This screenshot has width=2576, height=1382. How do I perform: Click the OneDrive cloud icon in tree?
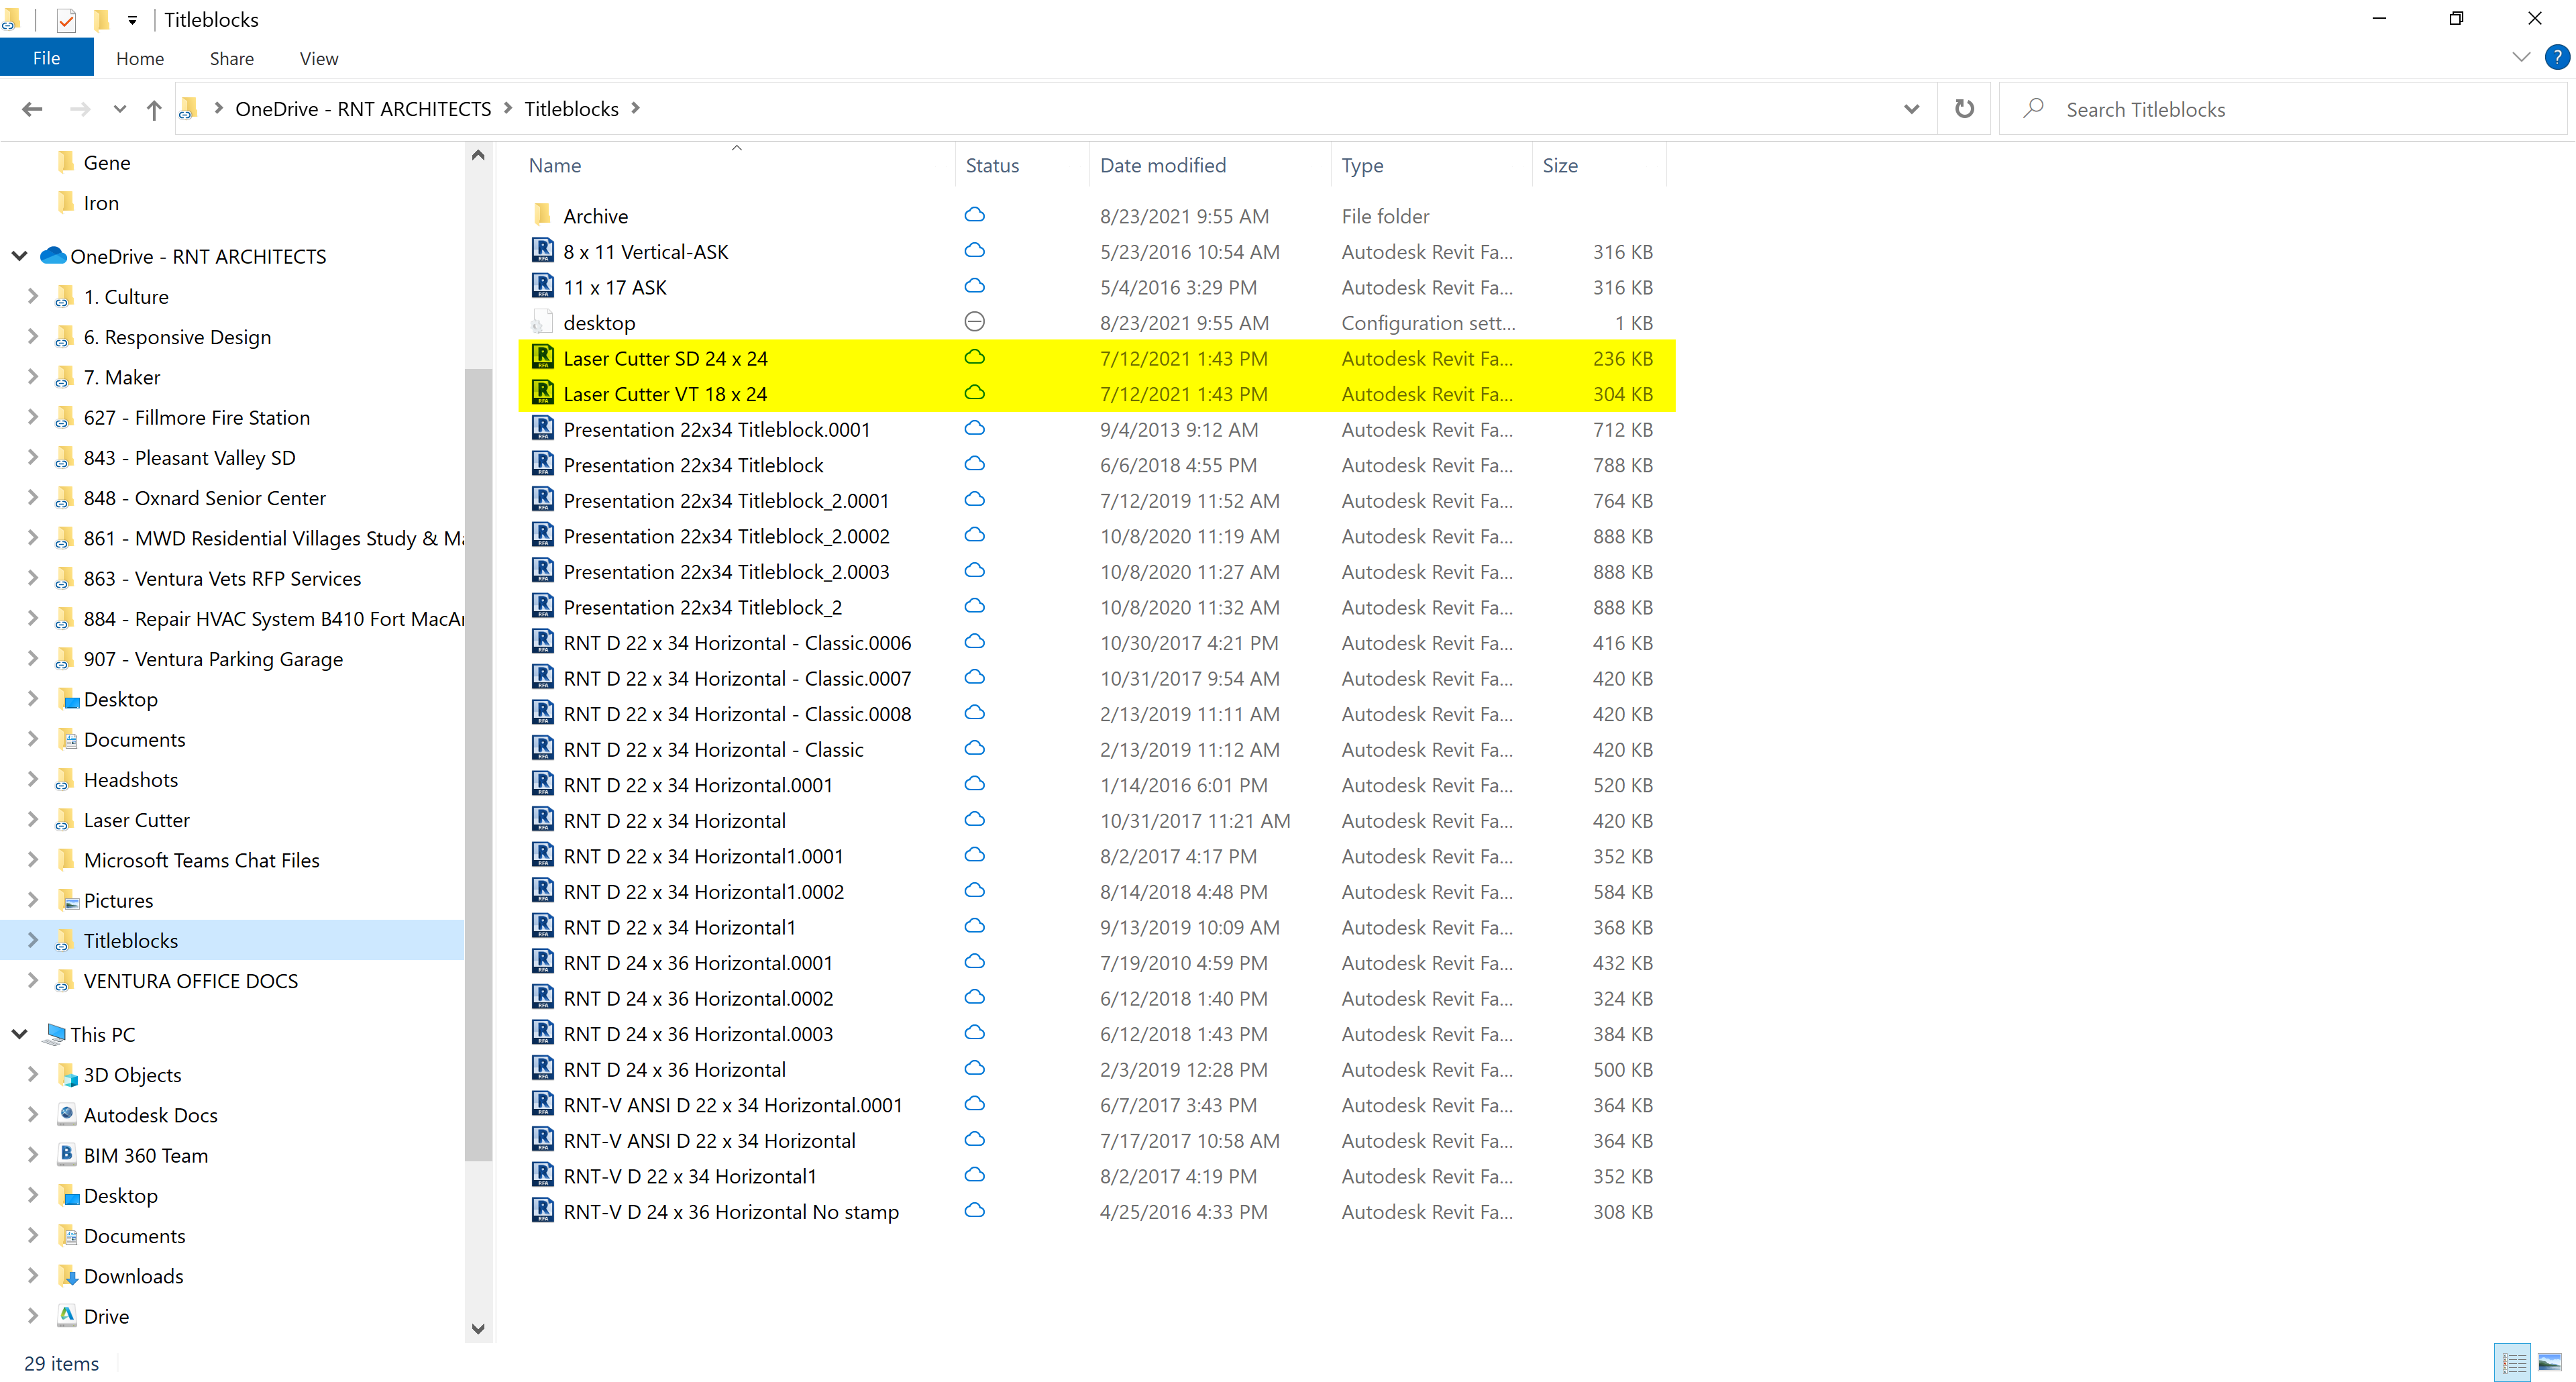coord(53,256)
